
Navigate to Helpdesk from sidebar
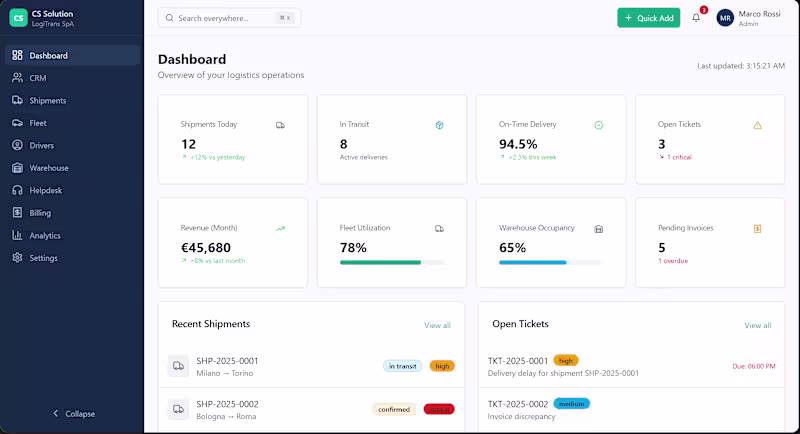pos(46,190)
